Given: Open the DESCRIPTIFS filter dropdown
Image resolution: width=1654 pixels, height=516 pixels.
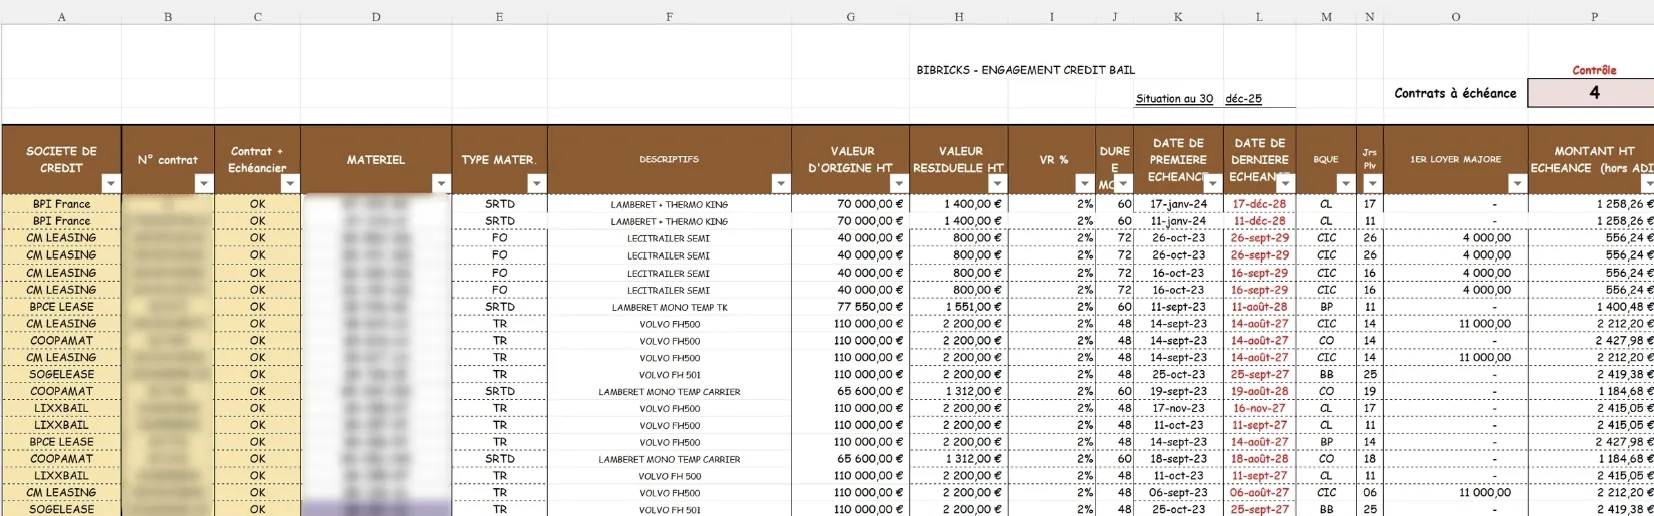Looking at the screenshot, I should coord(781,184).
